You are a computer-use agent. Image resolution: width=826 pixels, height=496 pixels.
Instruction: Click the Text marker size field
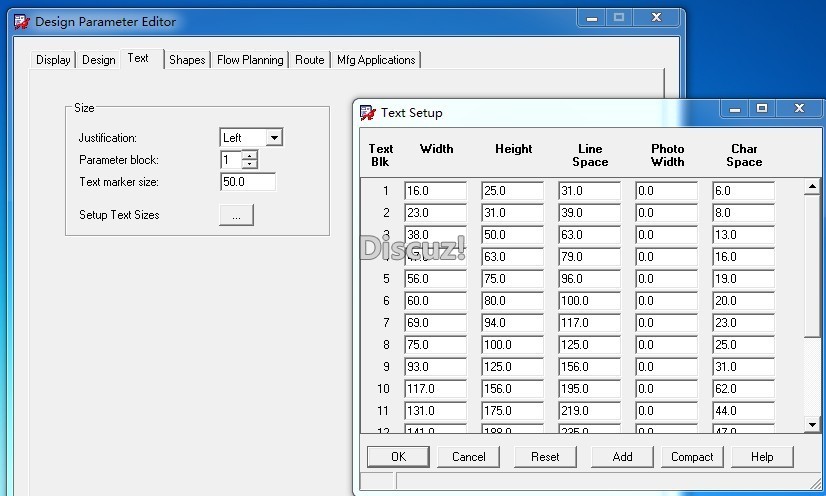point(248,182)
